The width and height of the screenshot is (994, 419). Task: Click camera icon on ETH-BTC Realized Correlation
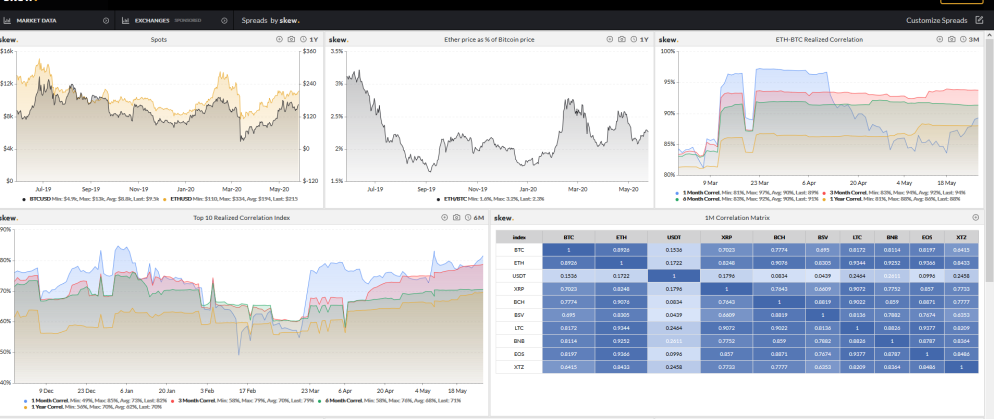(x=952, y=39)
